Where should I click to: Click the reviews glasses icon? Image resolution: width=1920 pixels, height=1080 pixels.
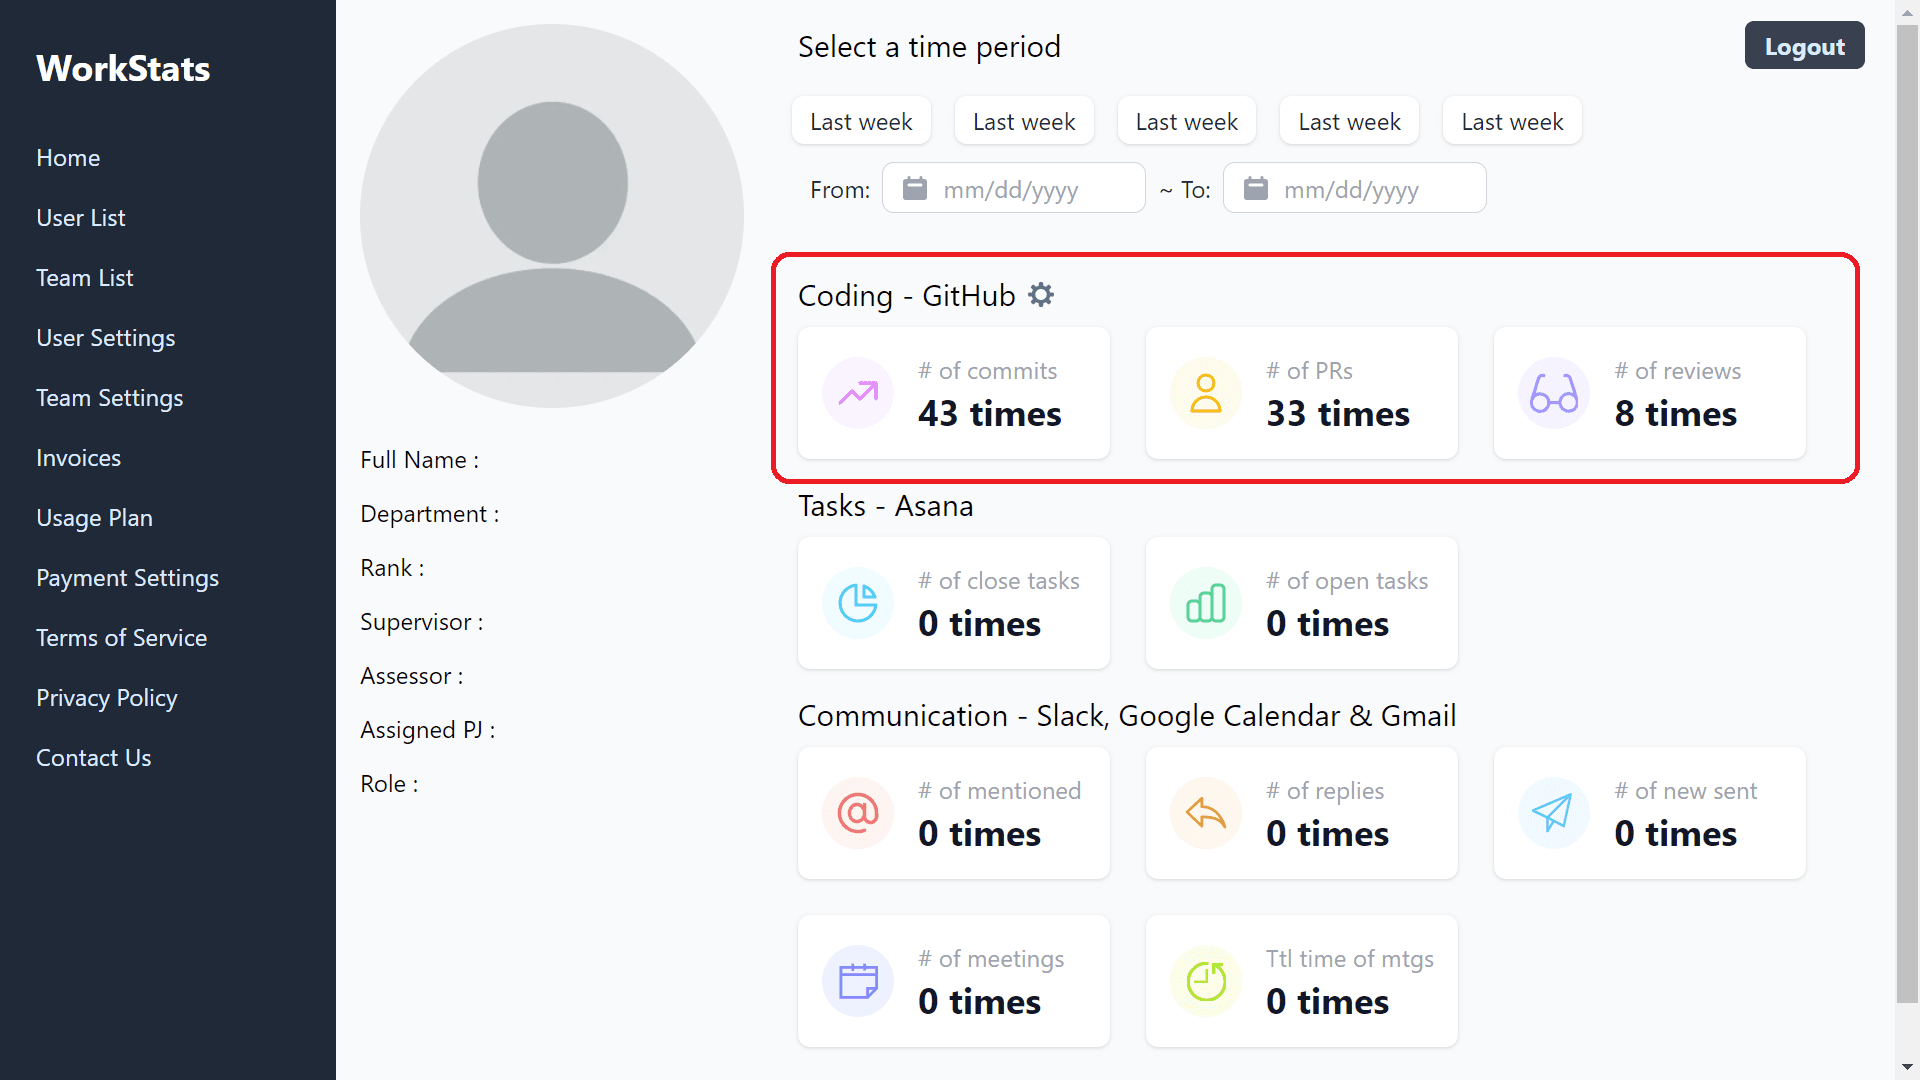pos(1554,393)
